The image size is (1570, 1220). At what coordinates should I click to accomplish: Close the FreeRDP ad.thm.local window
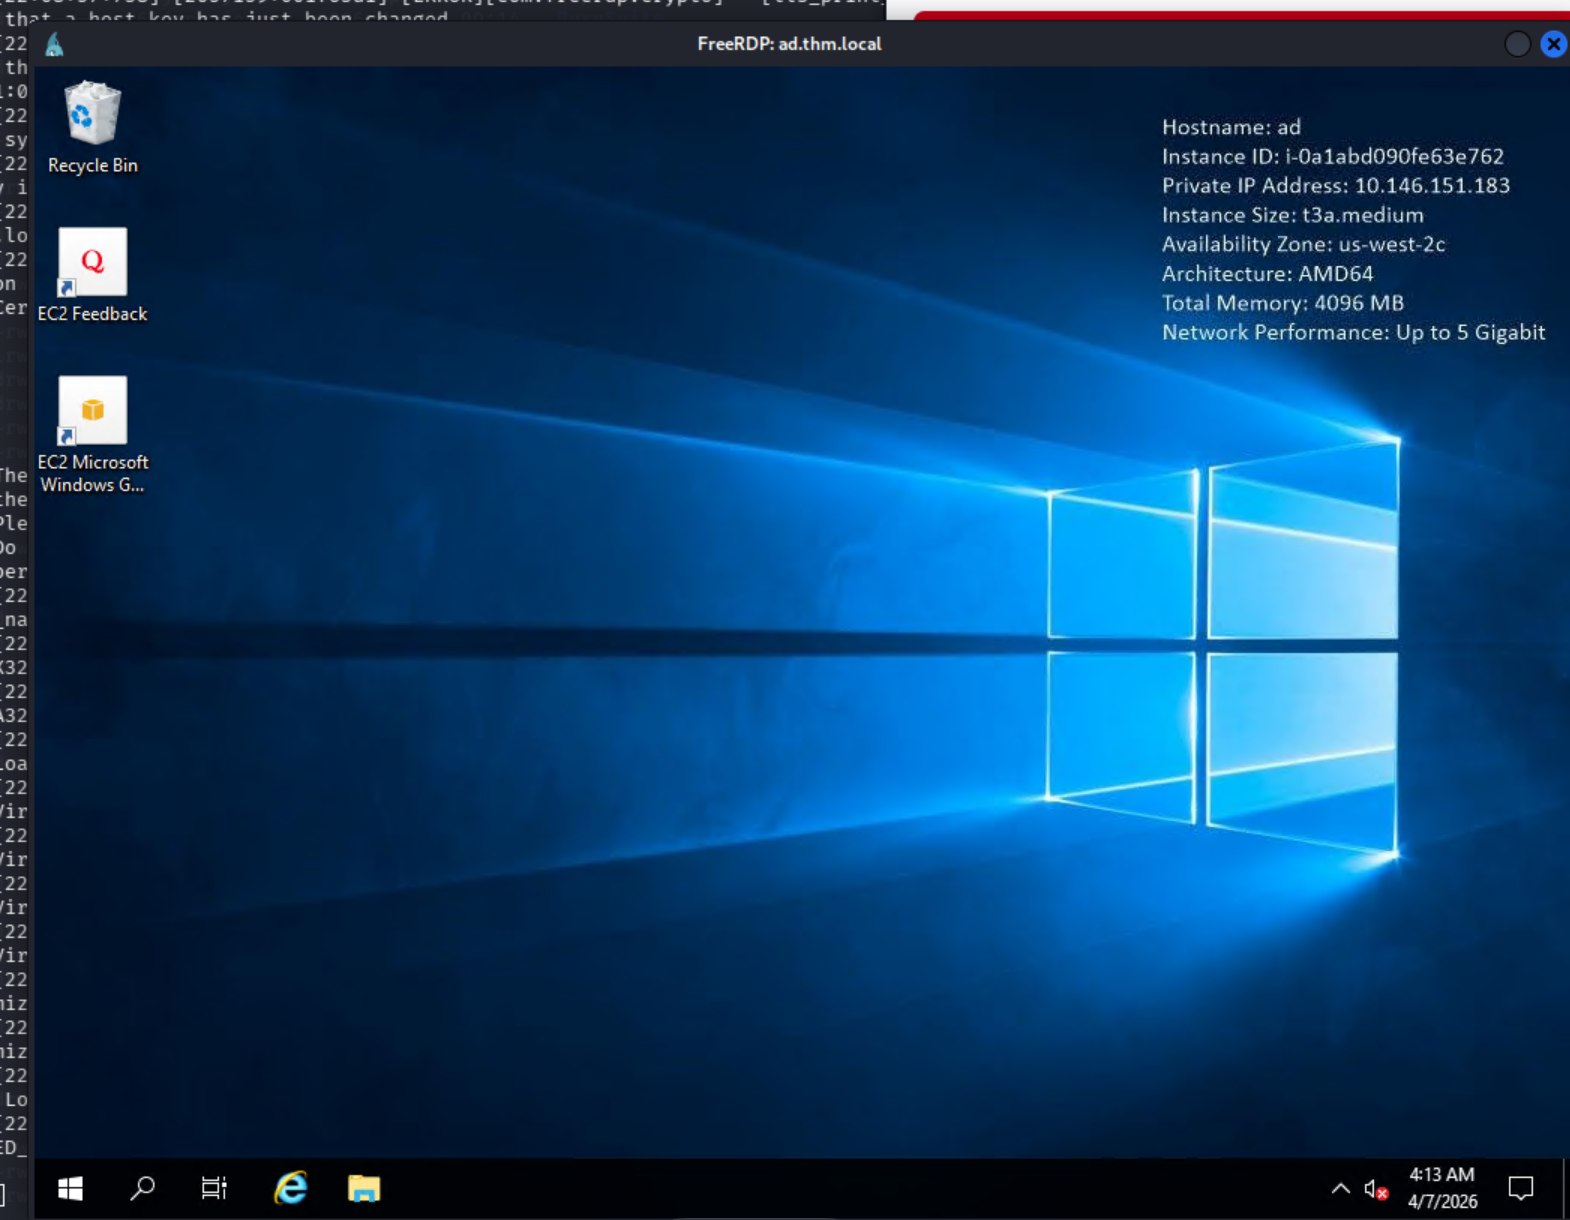pos(1553,44)
